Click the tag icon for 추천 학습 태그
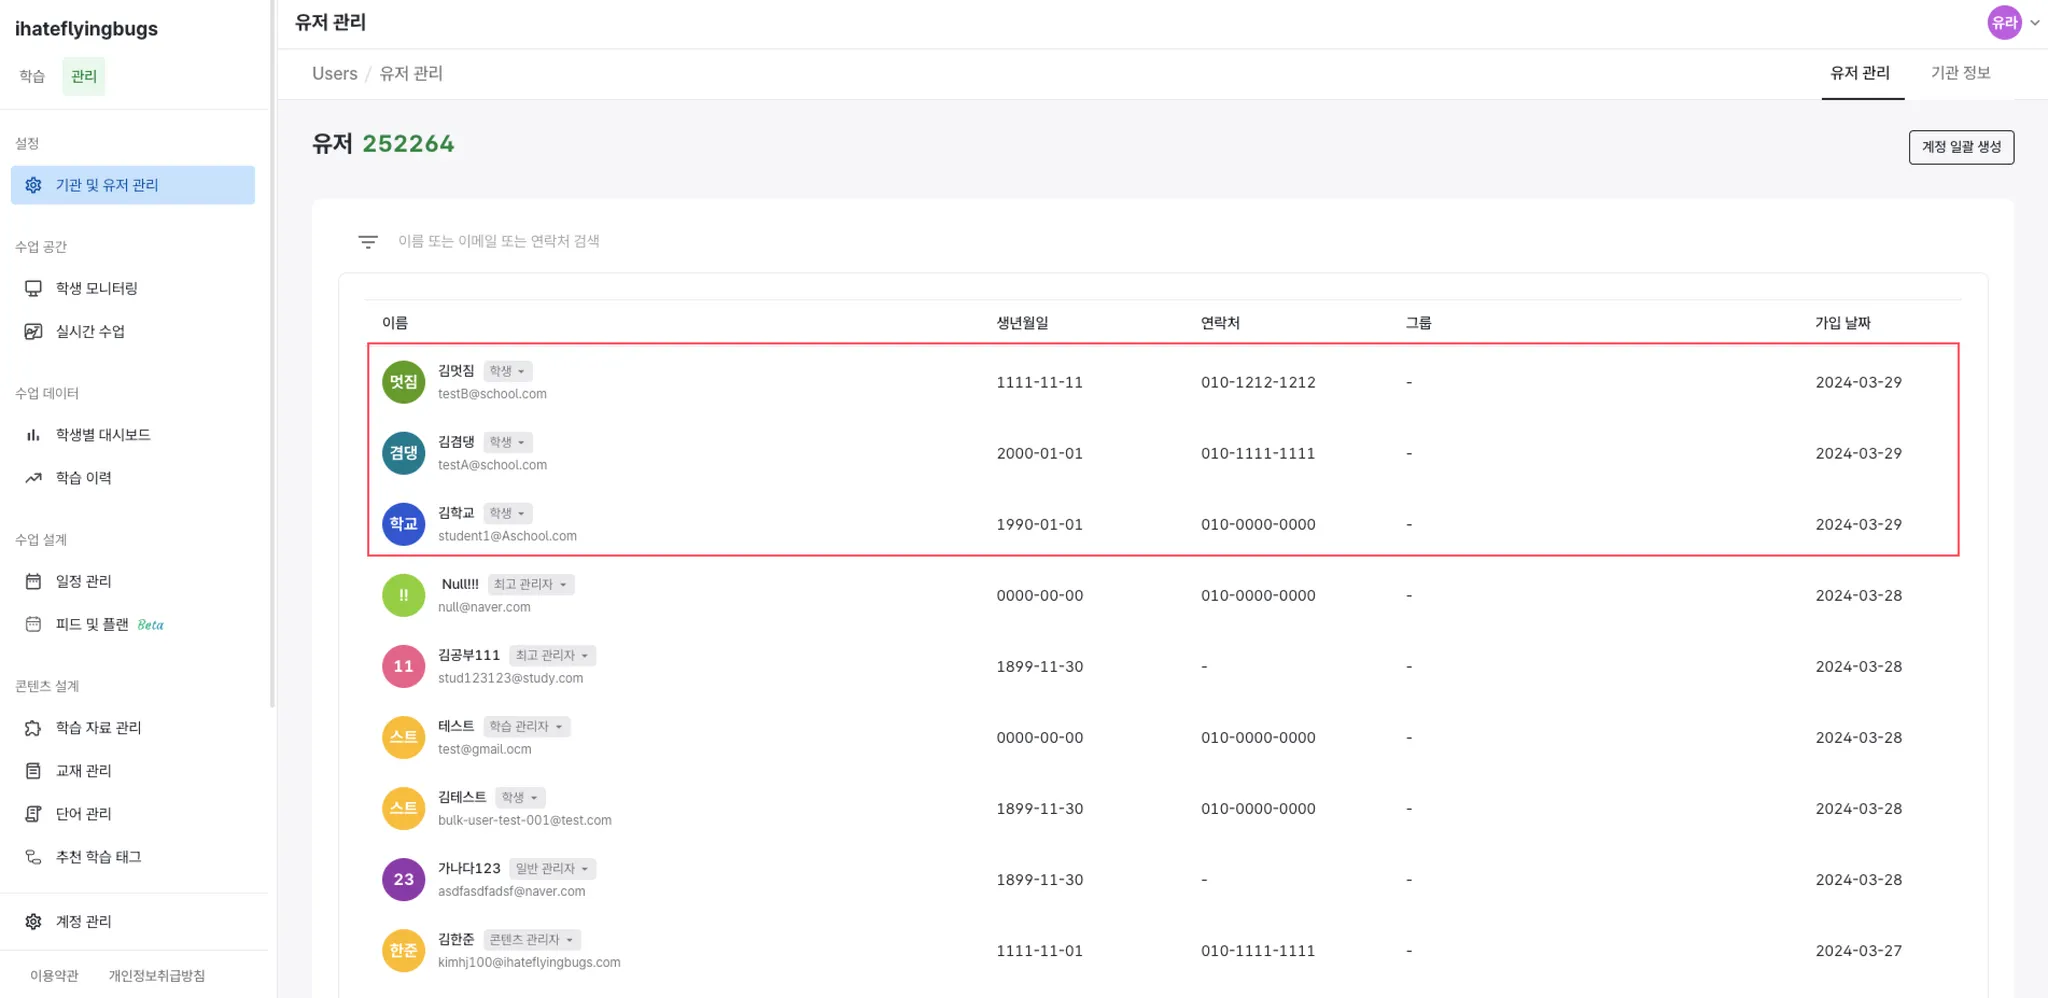 33,857
